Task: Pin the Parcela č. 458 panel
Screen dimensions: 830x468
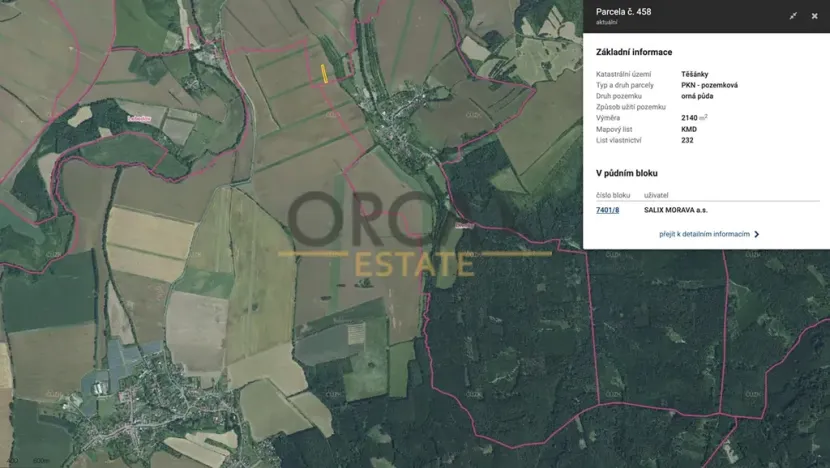Action: (793, 16)
